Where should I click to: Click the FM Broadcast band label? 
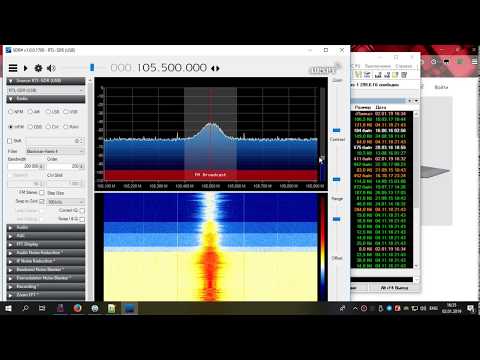point(210,174)
